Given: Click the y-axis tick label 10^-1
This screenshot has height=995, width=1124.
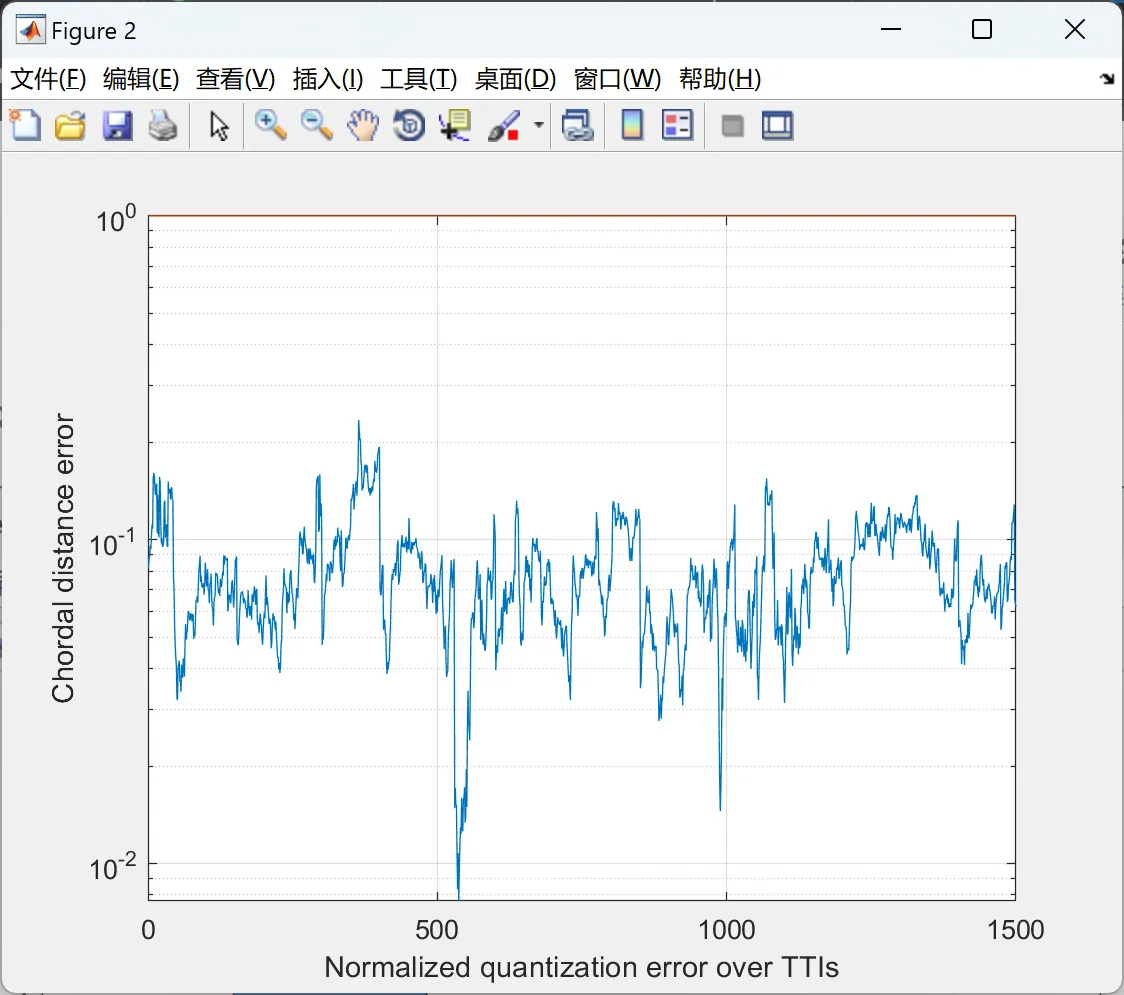Looking at the screenshot, I should click(113, 543).
